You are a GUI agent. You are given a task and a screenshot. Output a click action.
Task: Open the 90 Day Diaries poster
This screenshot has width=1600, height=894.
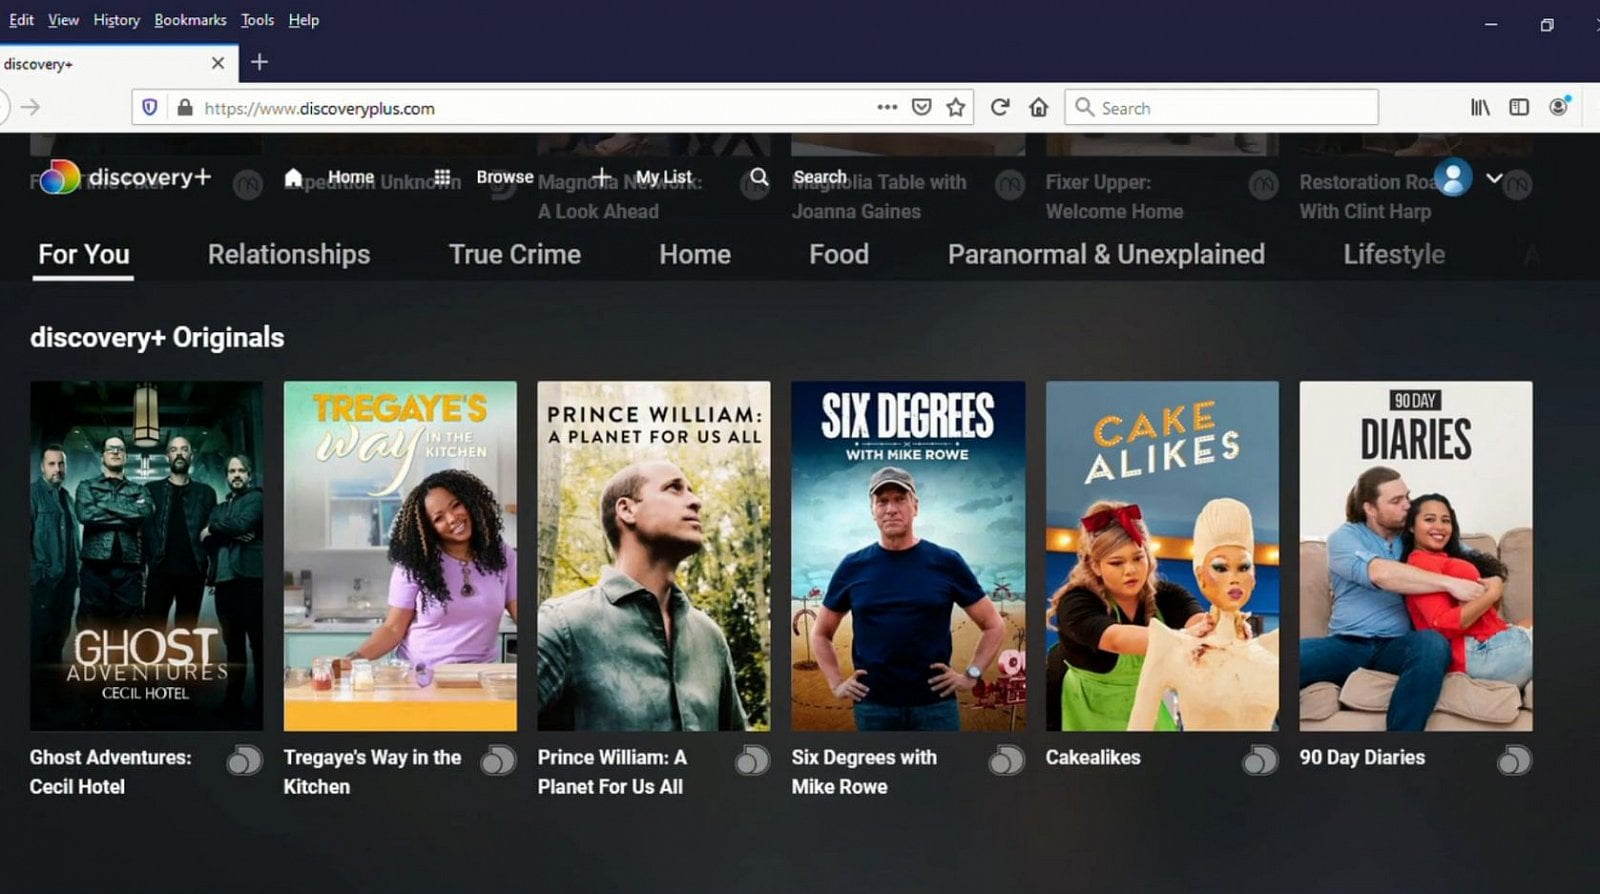point(1416,556)
